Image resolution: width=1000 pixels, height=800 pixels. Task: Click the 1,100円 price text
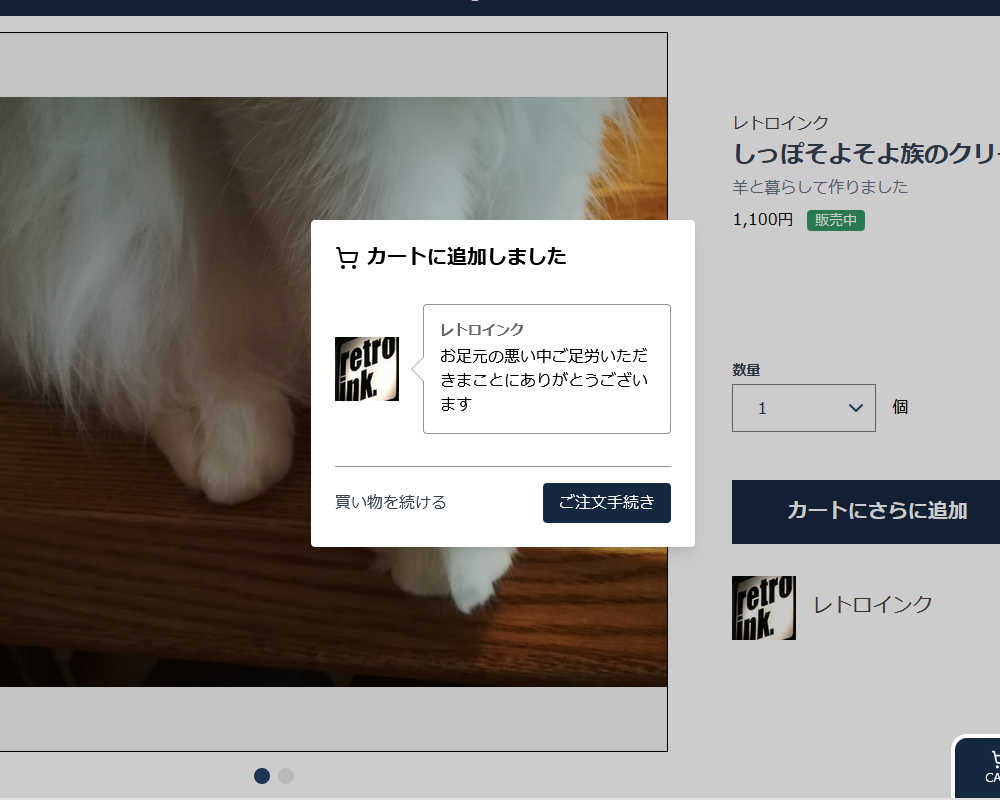click(x=762, y=220)
